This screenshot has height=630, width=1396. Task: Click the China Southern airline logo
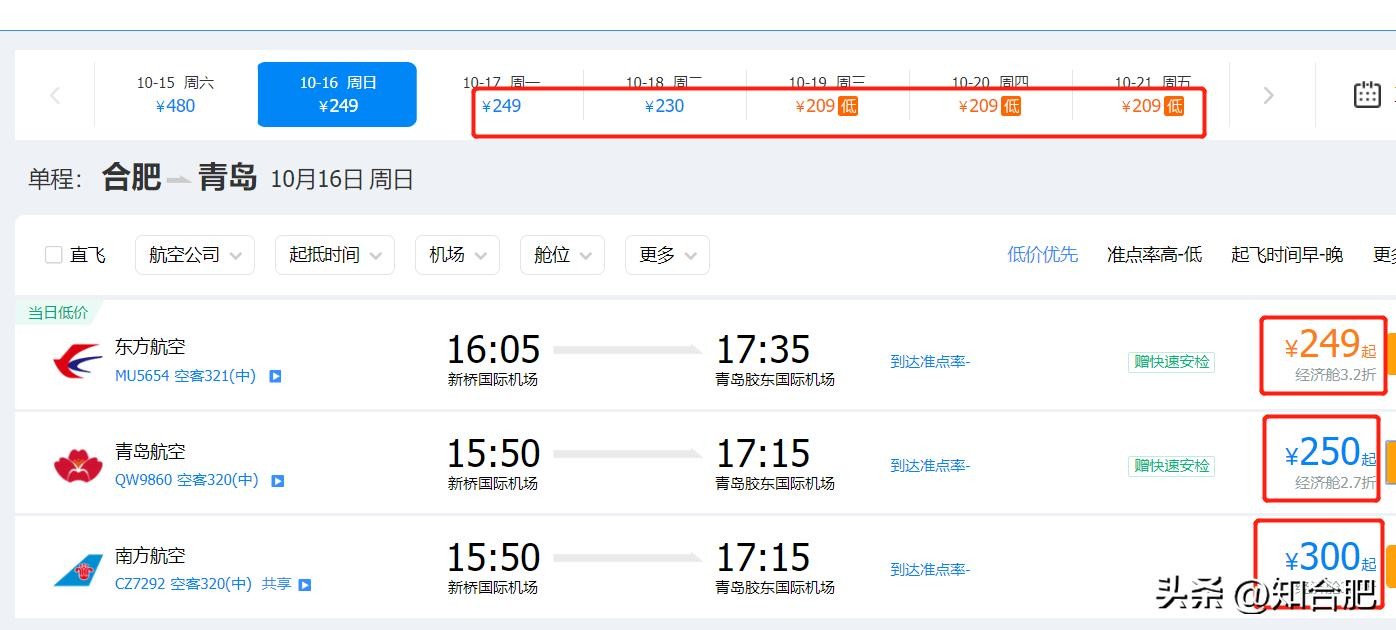click(78, 569)
